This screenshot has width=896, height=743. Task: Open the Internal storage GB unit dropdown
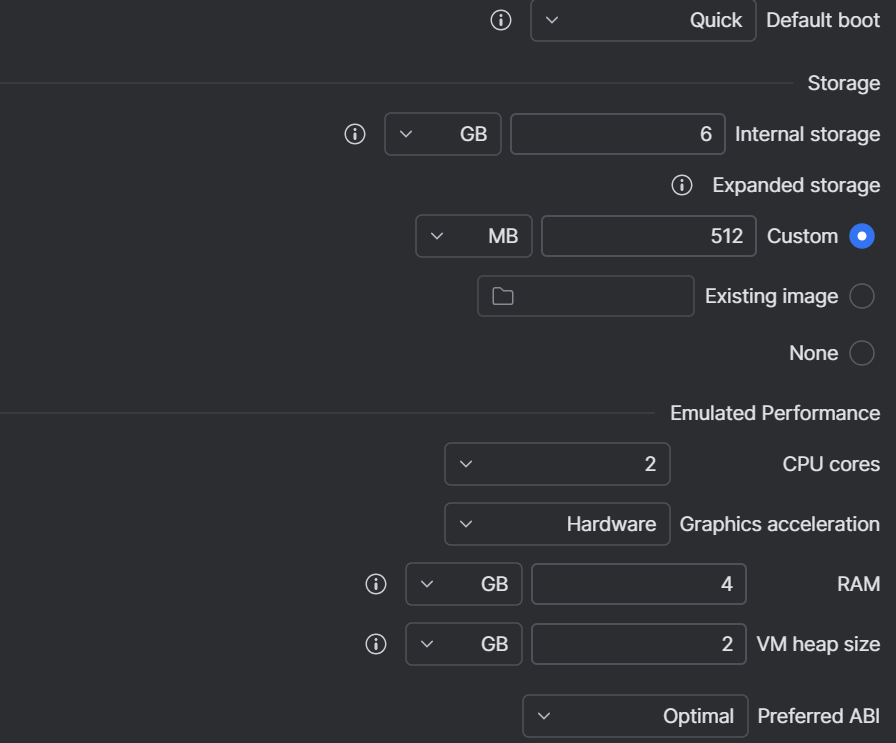(442, 134)
